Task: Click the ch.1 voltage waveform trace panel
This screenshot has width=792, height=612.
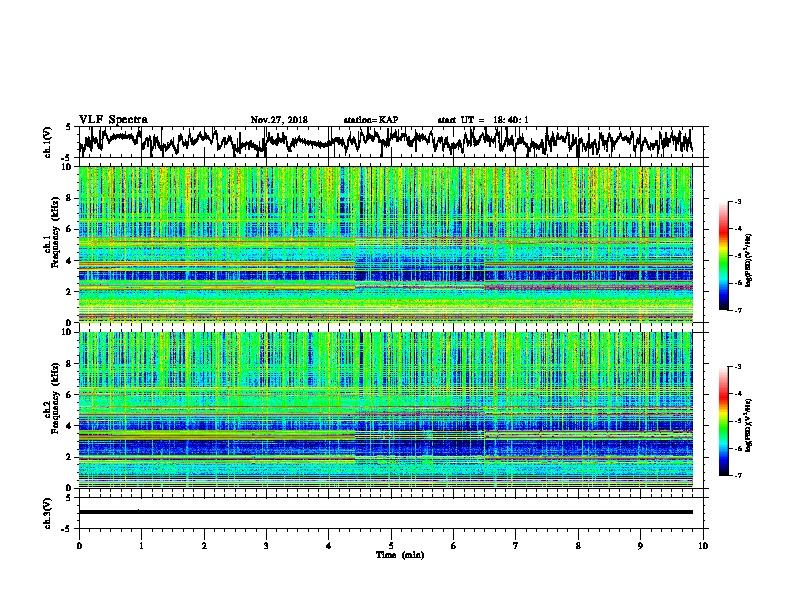Action: [x=390, y=142]
